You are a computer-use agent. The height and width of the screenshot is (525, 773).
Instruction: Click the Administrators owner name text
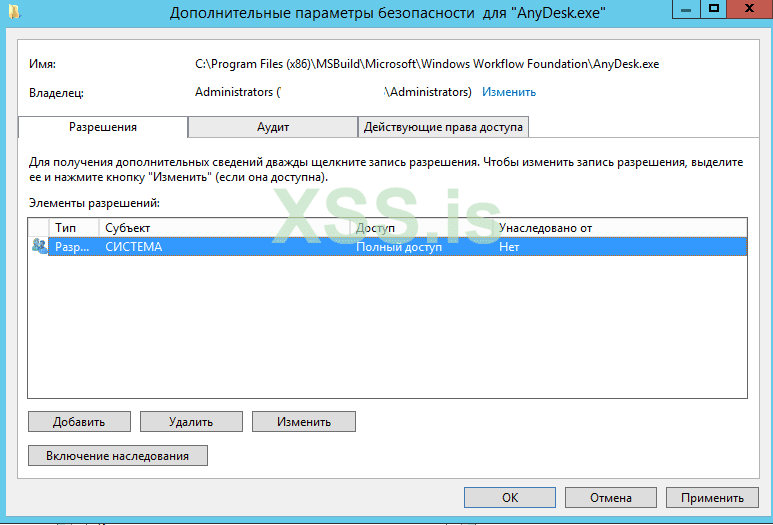click(333, 92)
